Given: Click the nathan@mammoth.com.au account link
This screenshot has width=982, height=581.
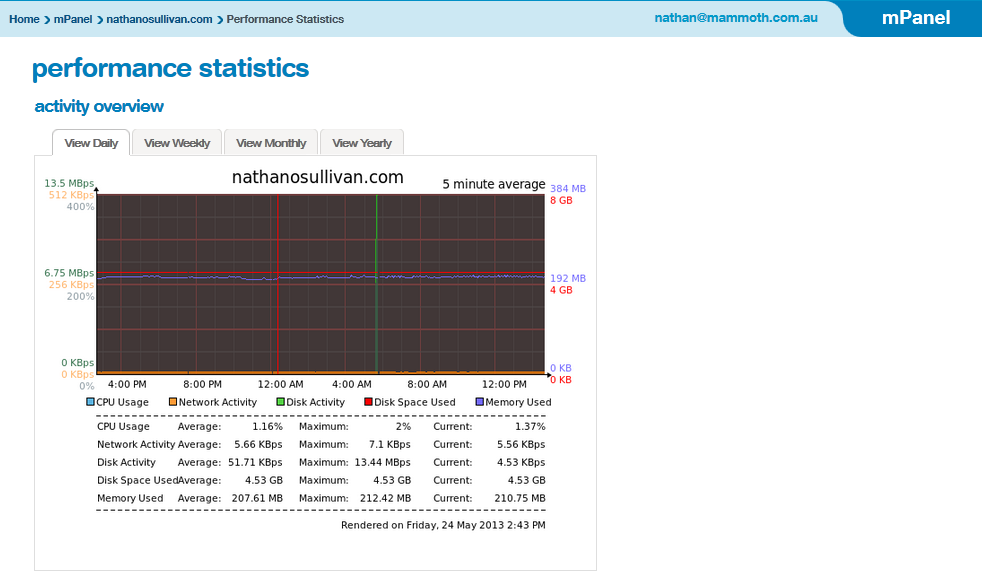Looking at the screenshot, I should click(736, 18).
